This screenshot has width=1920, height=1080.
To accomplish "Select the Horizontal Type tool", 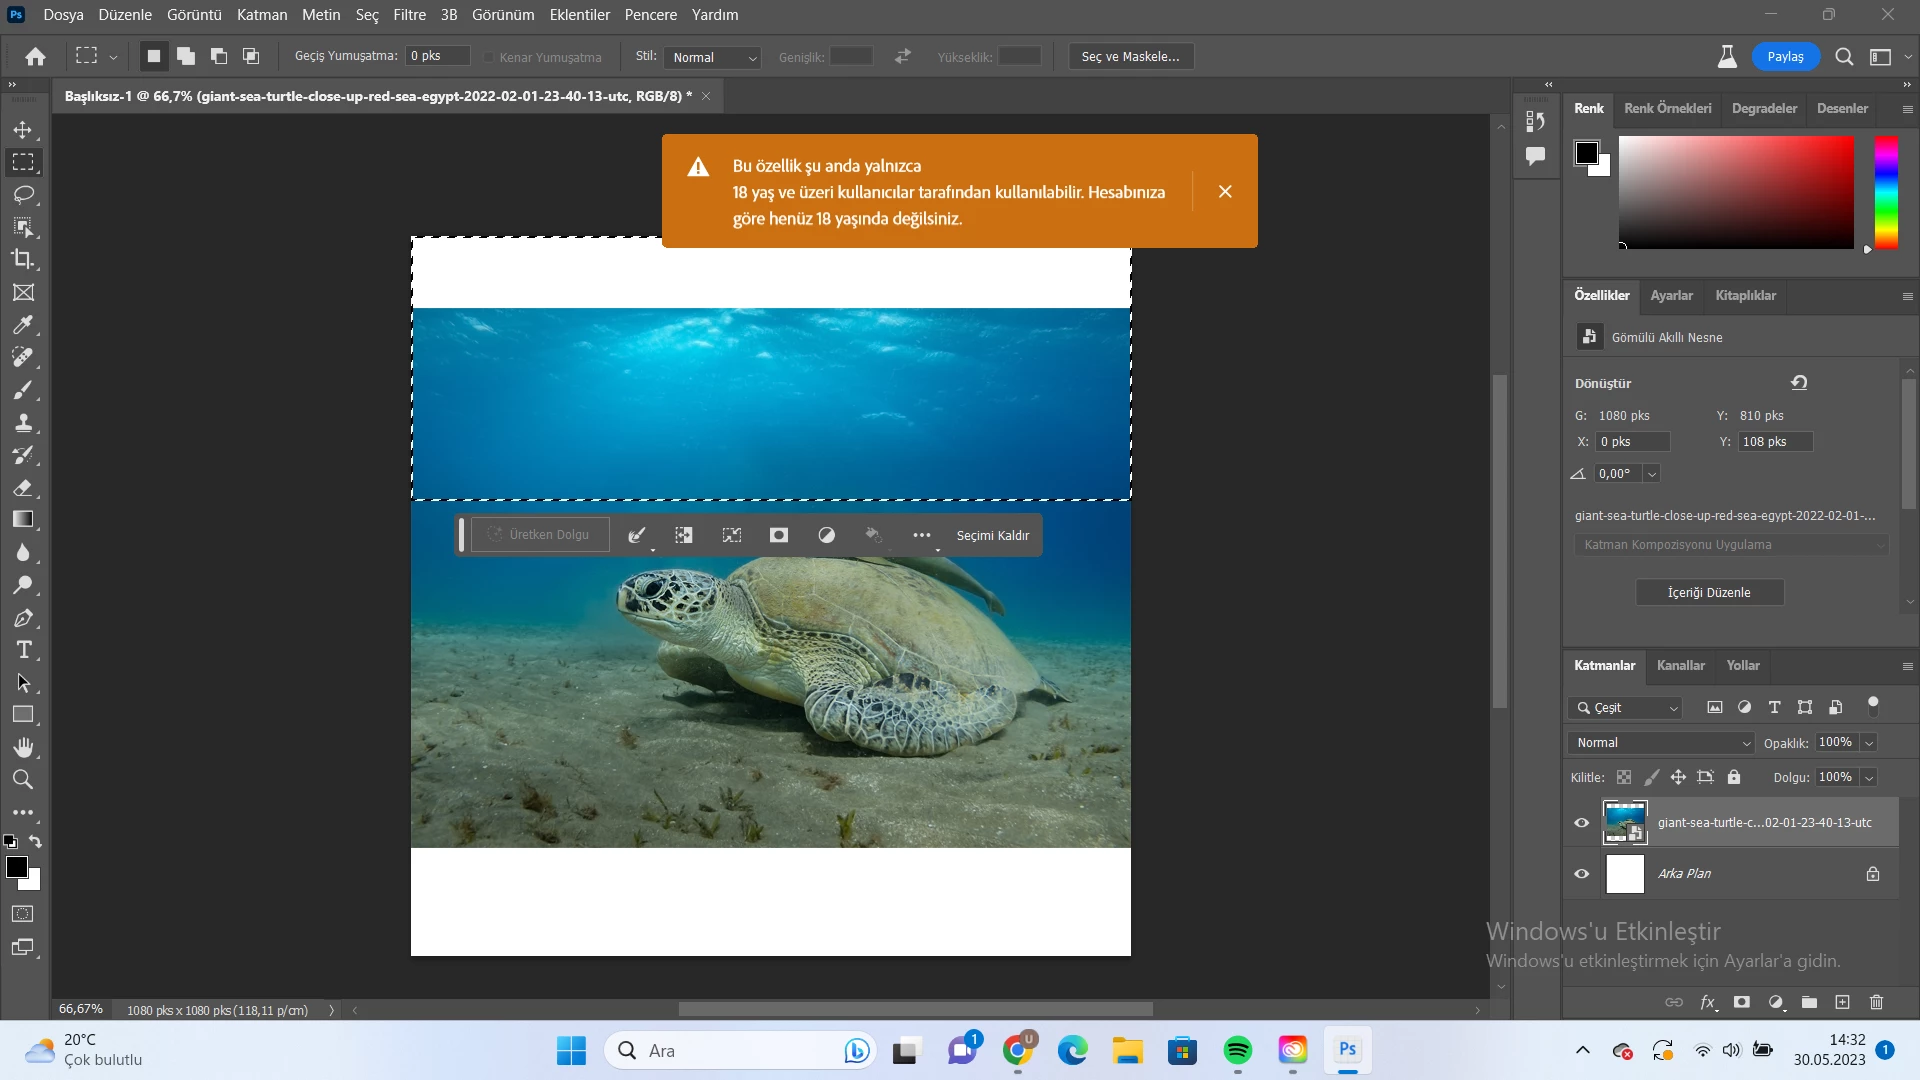I will [x=23, y=650].
